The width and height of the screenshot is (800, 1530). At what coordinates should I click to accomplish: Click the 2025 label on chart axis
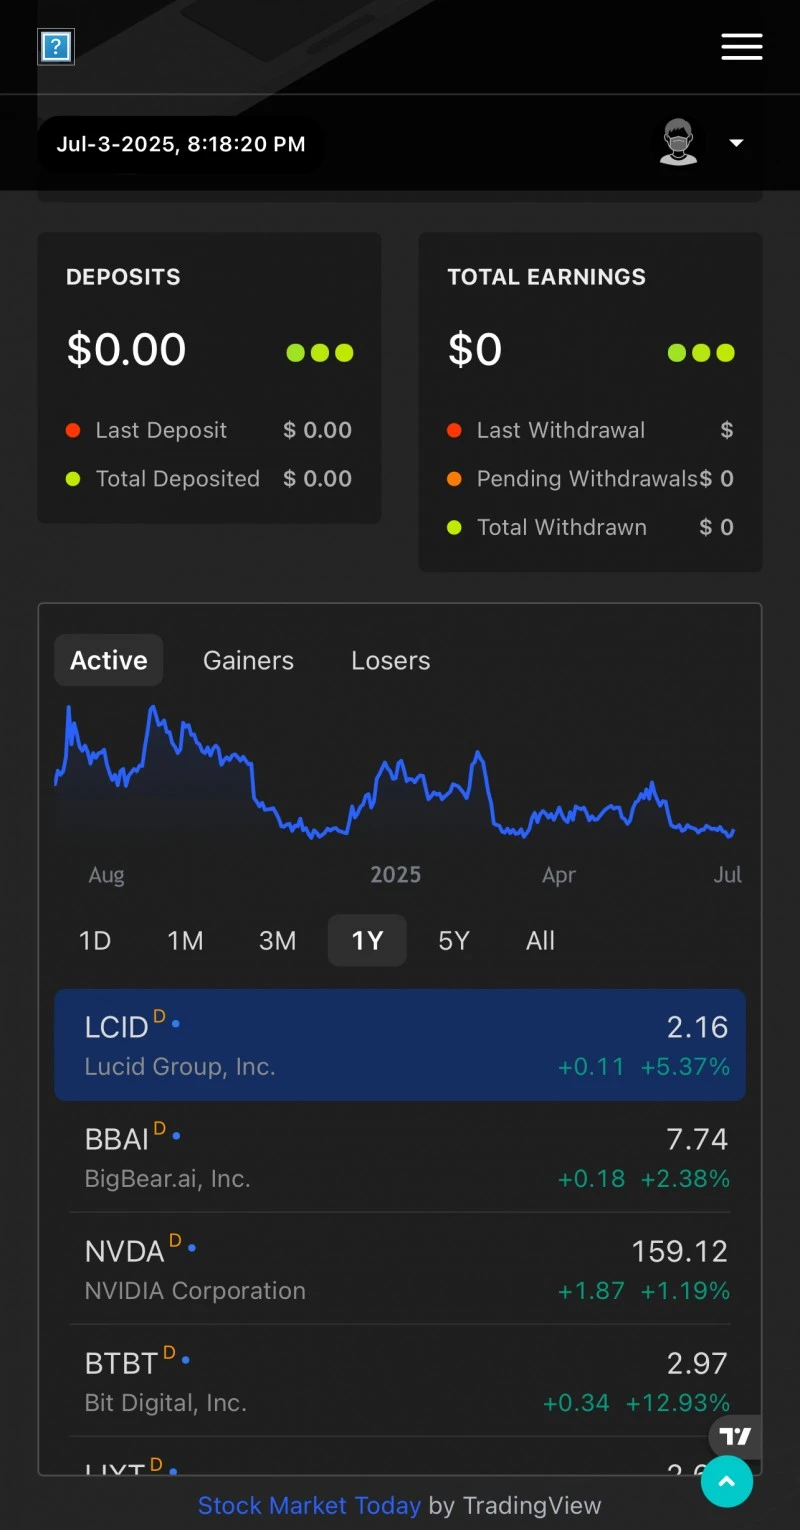pyautogui.click(x=395, y=875)
